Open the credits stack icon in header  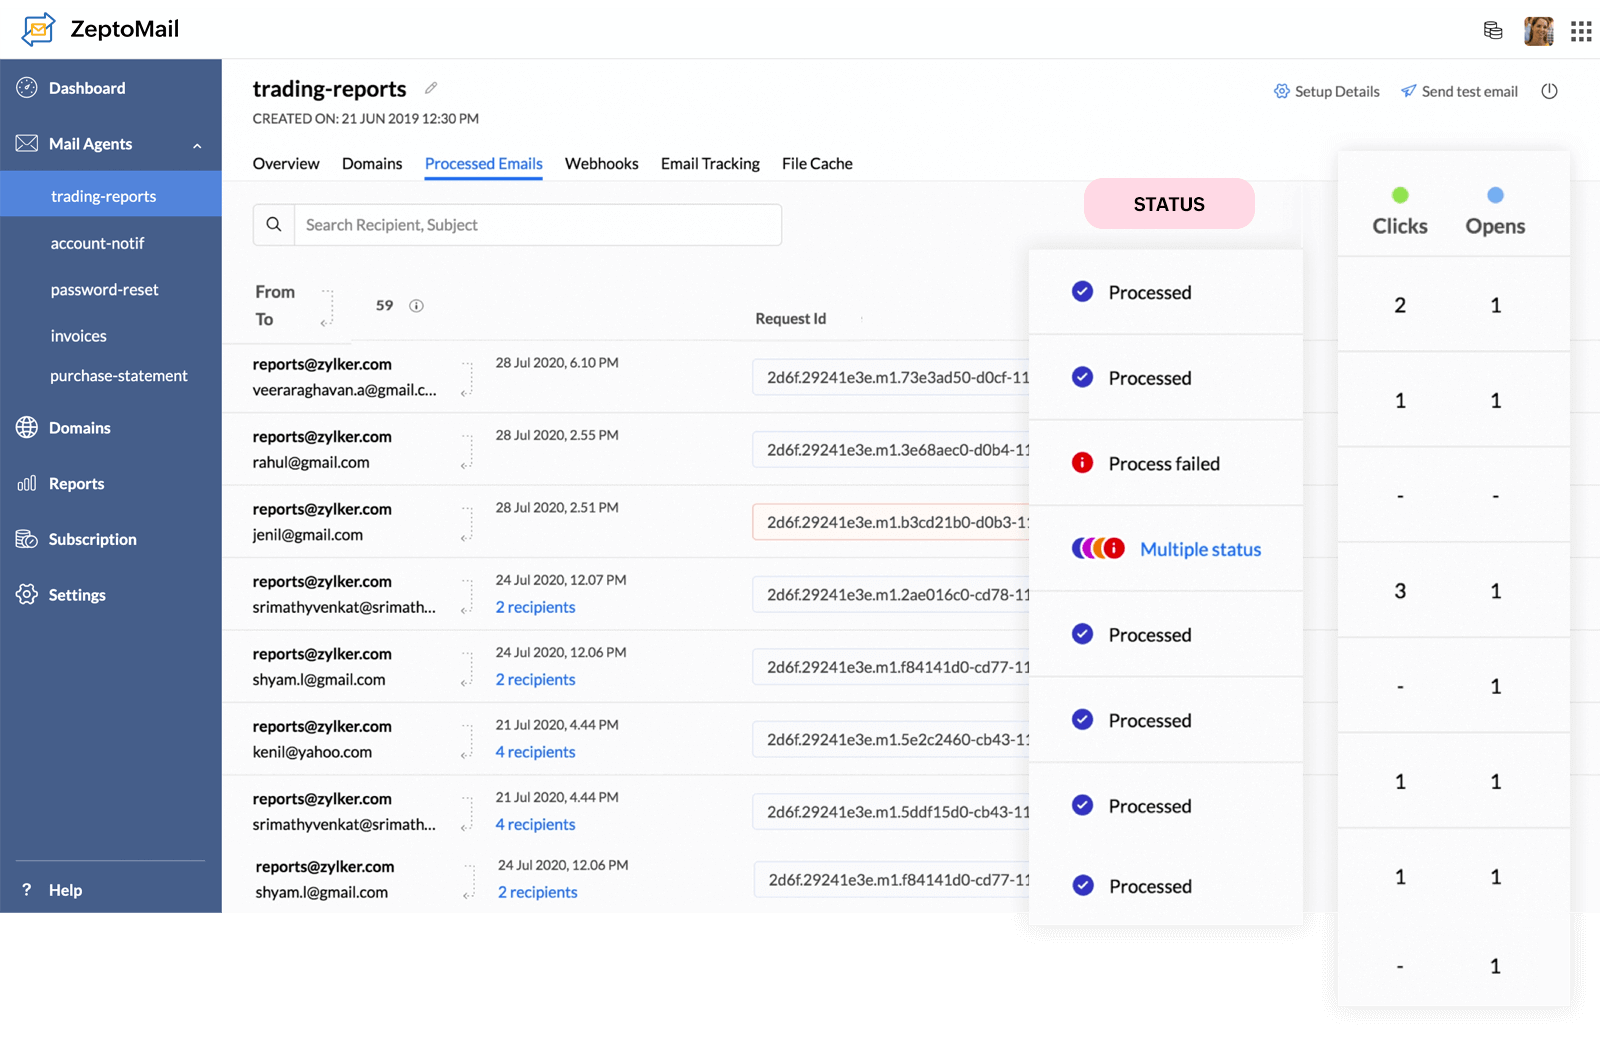[x=1493, y=31]
